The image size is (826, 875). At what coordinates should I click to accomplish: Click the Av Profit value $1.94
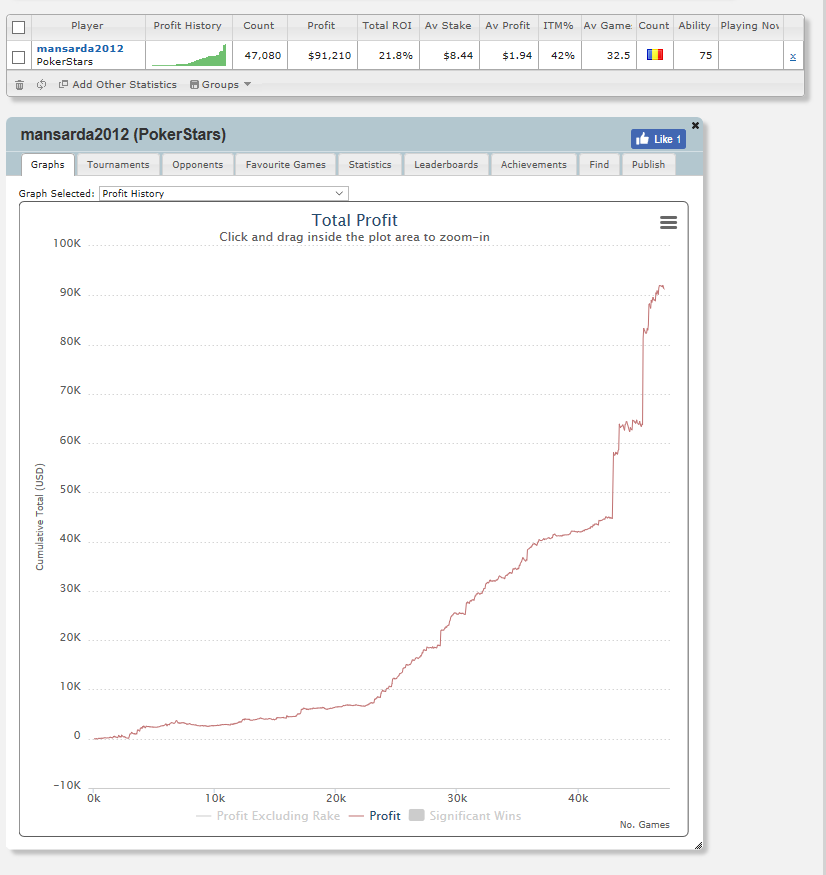517,56
